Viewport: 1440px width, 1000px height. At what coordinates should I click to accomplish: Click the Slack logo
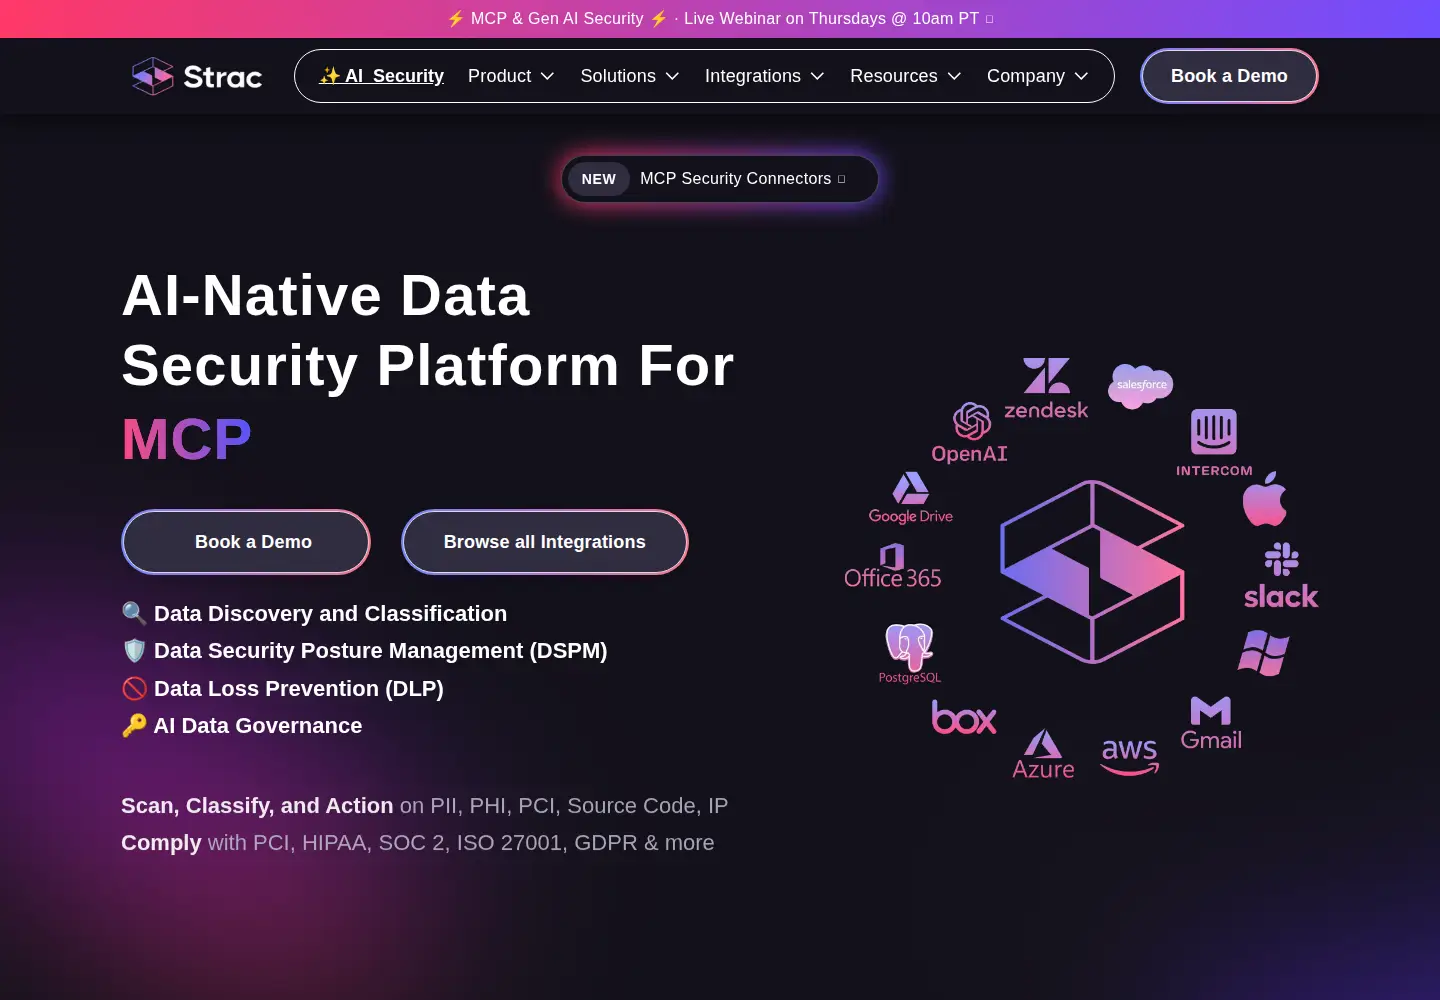pos(1281,576)
